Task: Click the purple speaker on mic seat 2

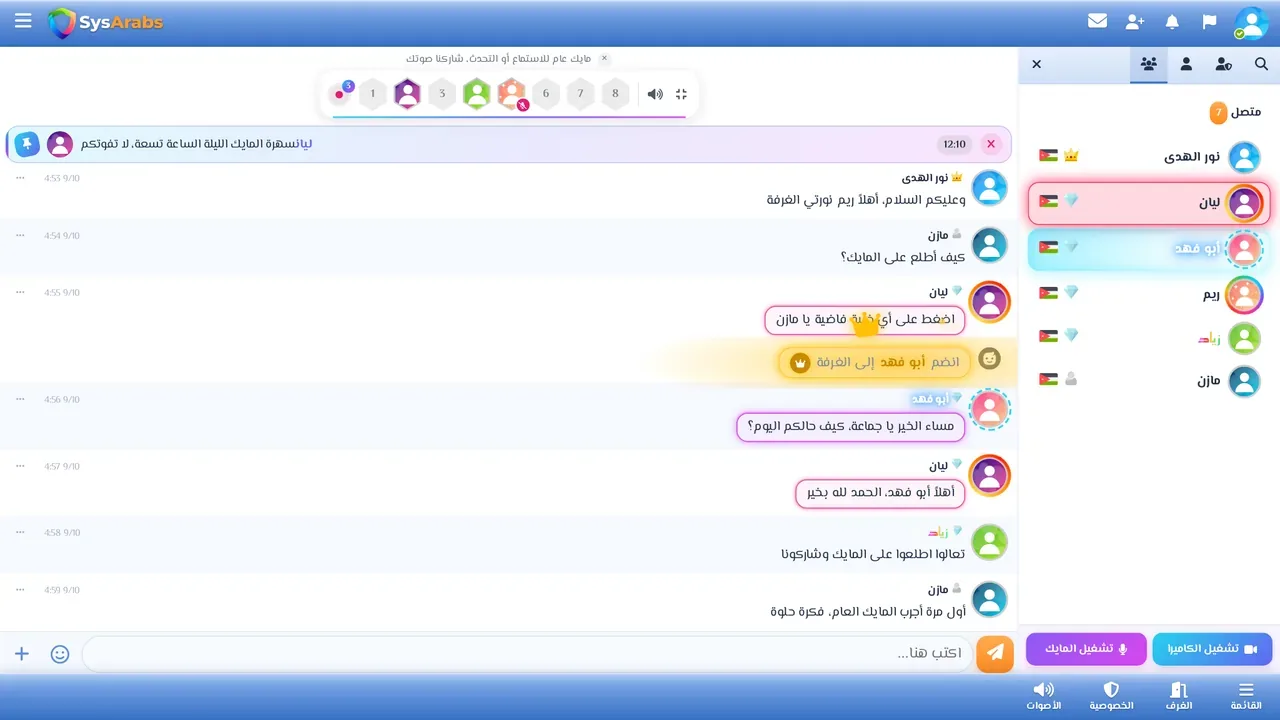Action: [x=407, y=94]
